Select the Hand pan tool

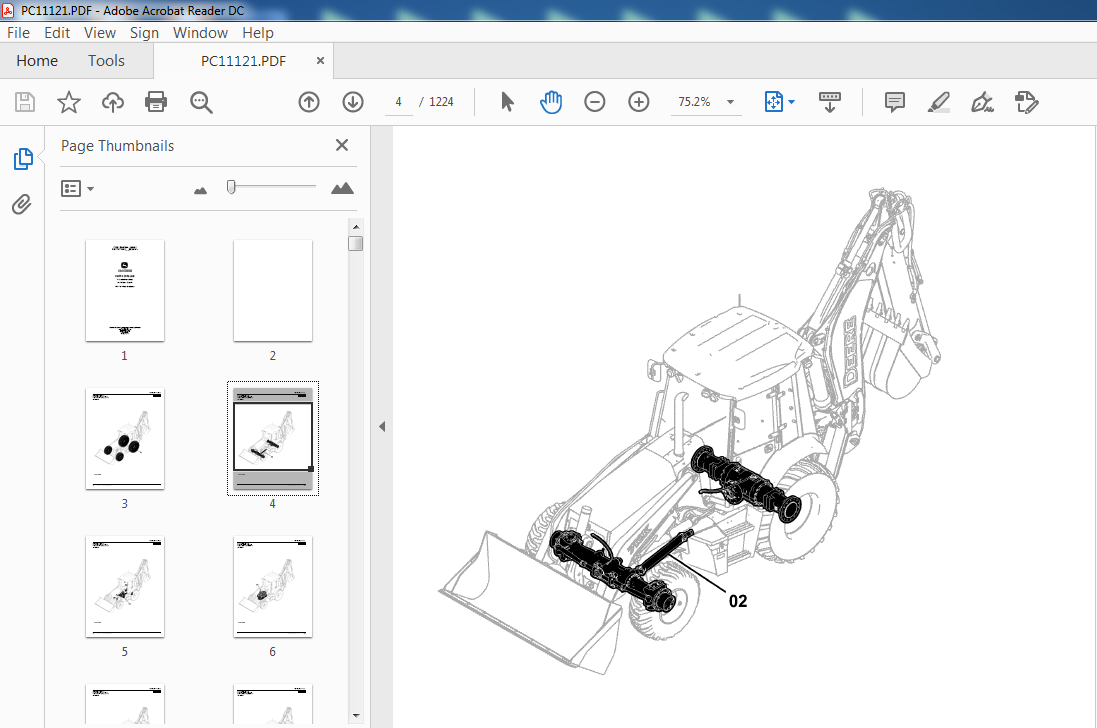(x=551, y=101)
